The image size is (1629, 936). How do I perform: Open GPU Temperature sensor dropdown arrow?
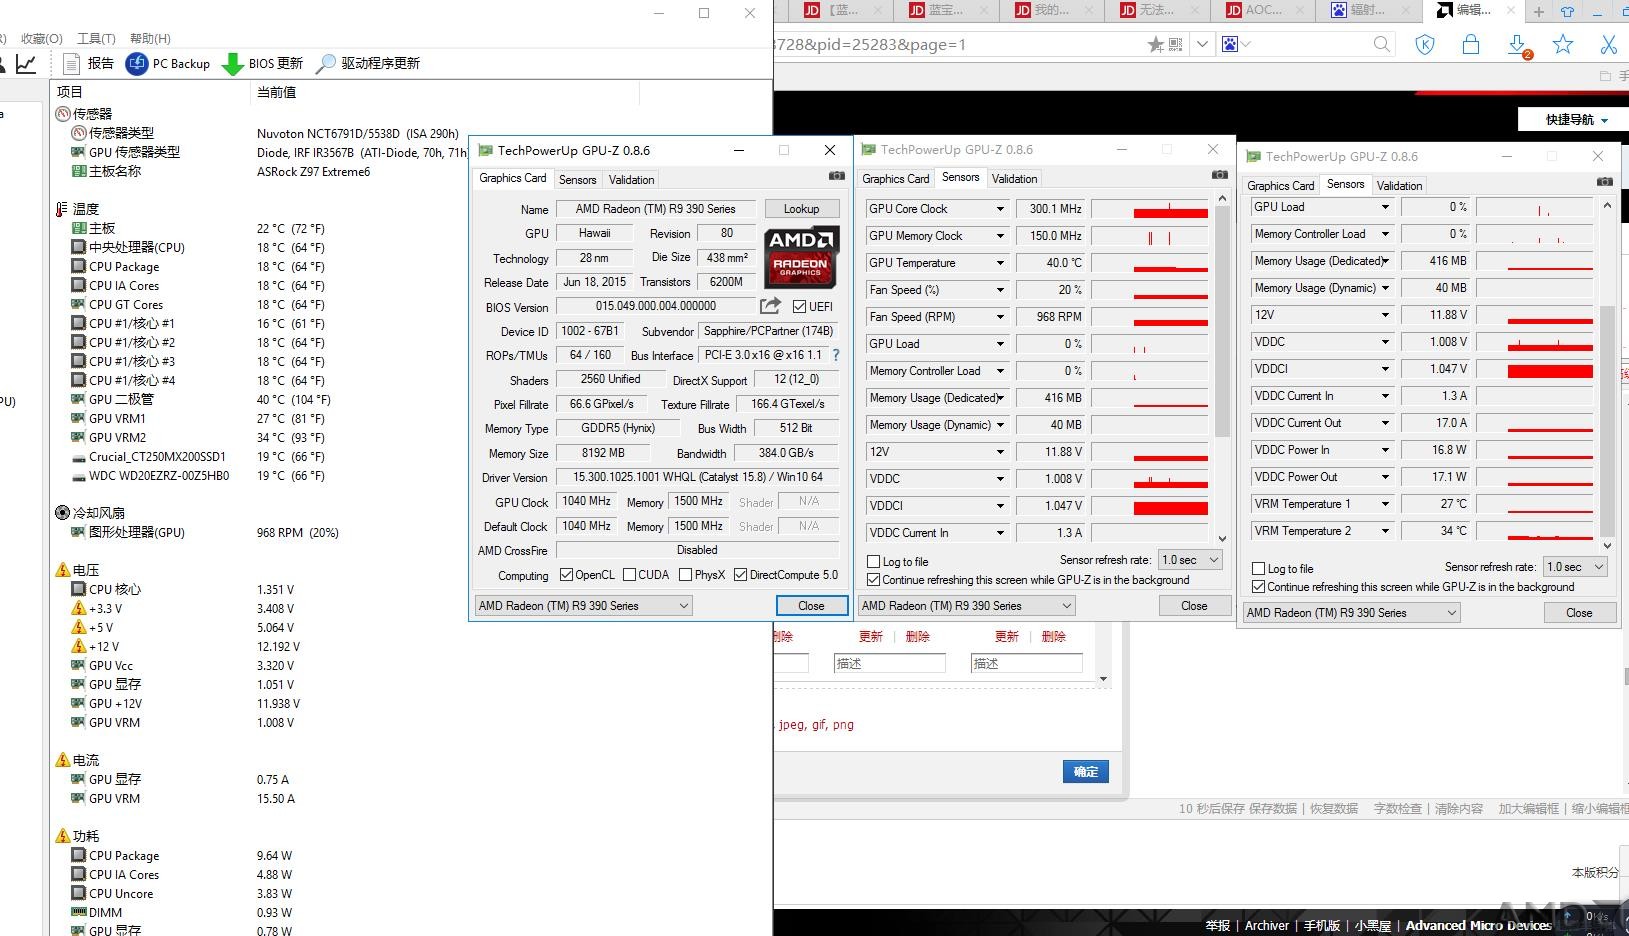pyautogui.click(x=999, y=263)
